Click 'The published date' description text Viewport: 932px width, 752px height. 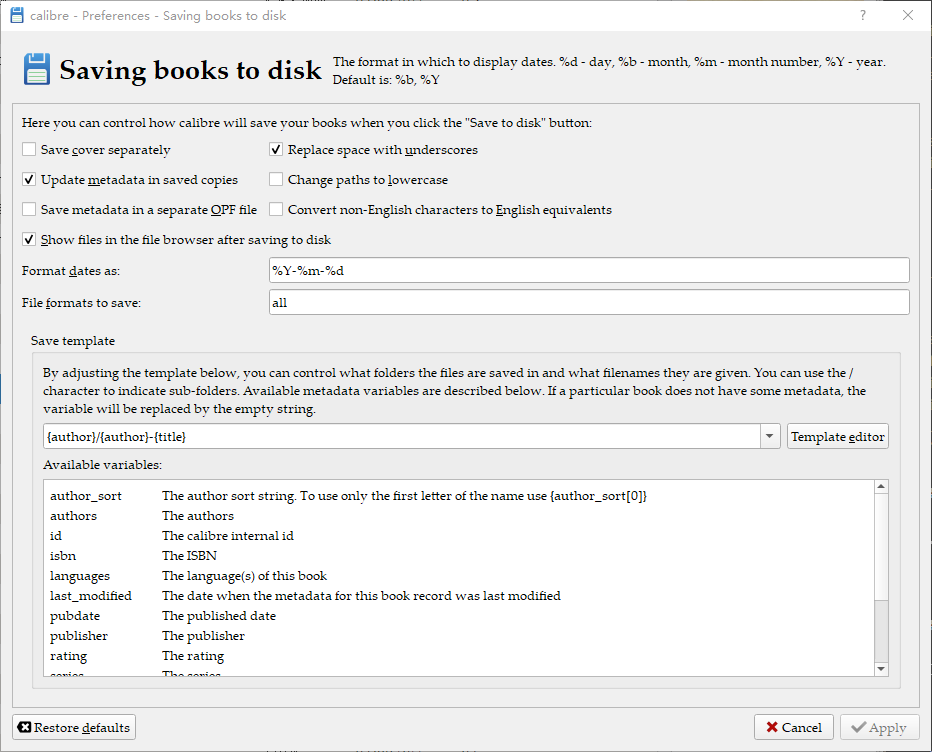(x=219, y=616)
